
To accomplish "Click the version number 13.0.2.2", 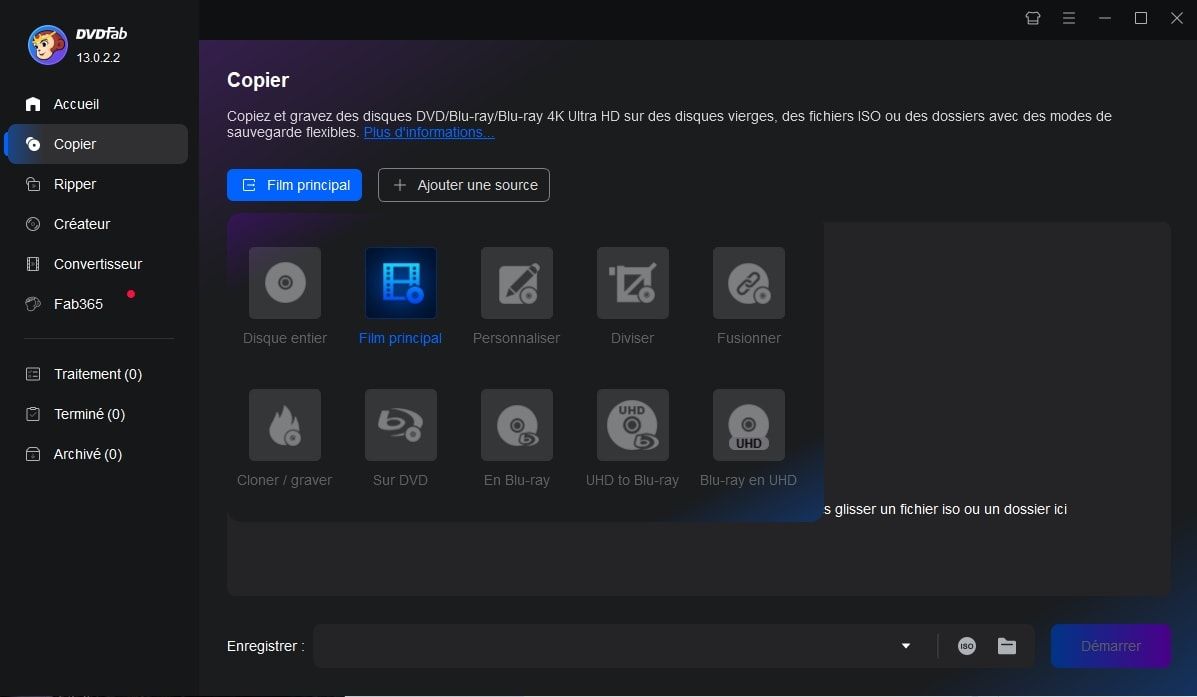I will click(x=98, y=57).
